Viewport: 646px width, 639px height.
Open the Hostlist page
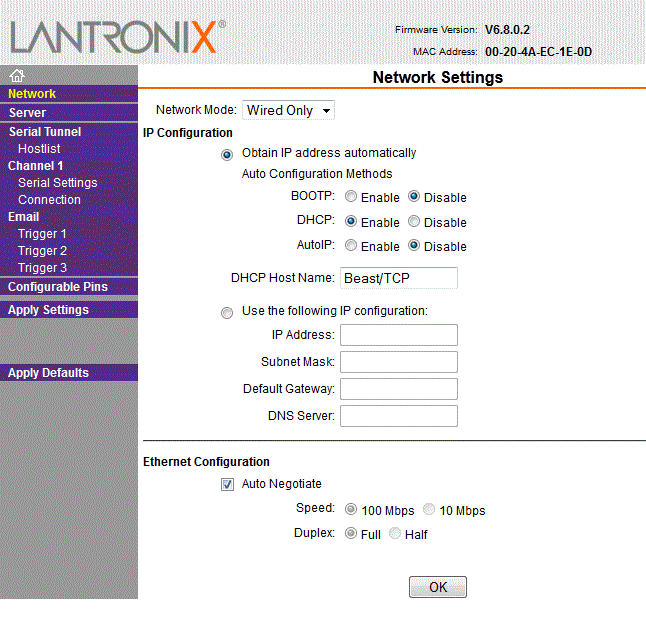coord(39,149)
